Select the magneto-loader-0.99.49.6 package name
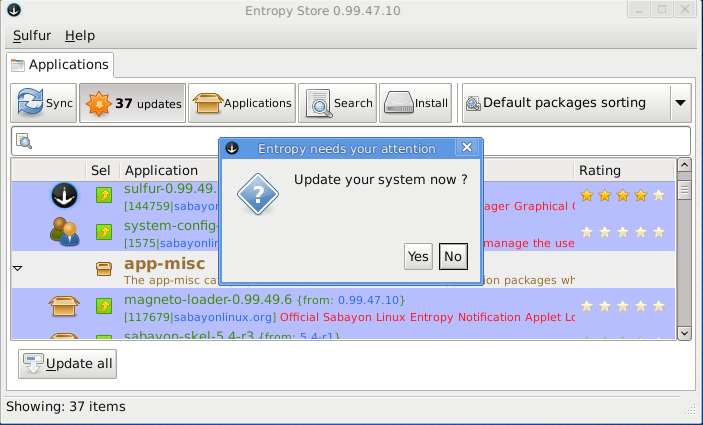703x425 pixels. point(208,299)
